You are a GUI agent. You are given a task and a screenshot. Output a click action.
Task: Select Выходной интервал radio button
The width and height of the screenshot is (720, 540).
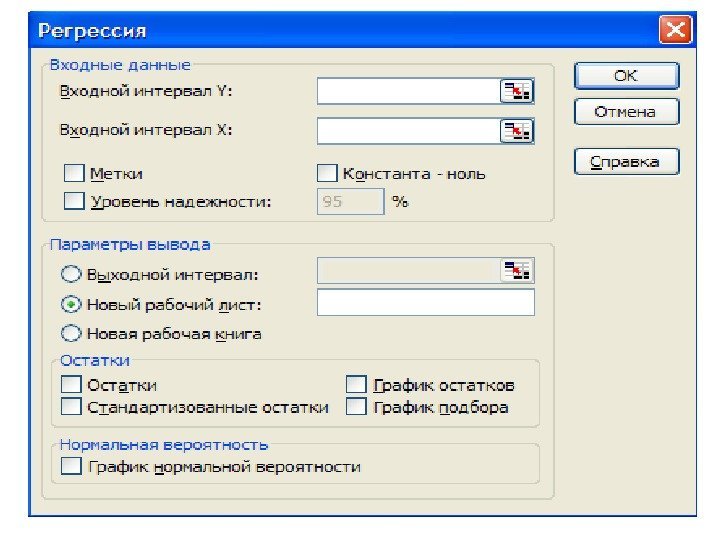[x=72, y=273]
